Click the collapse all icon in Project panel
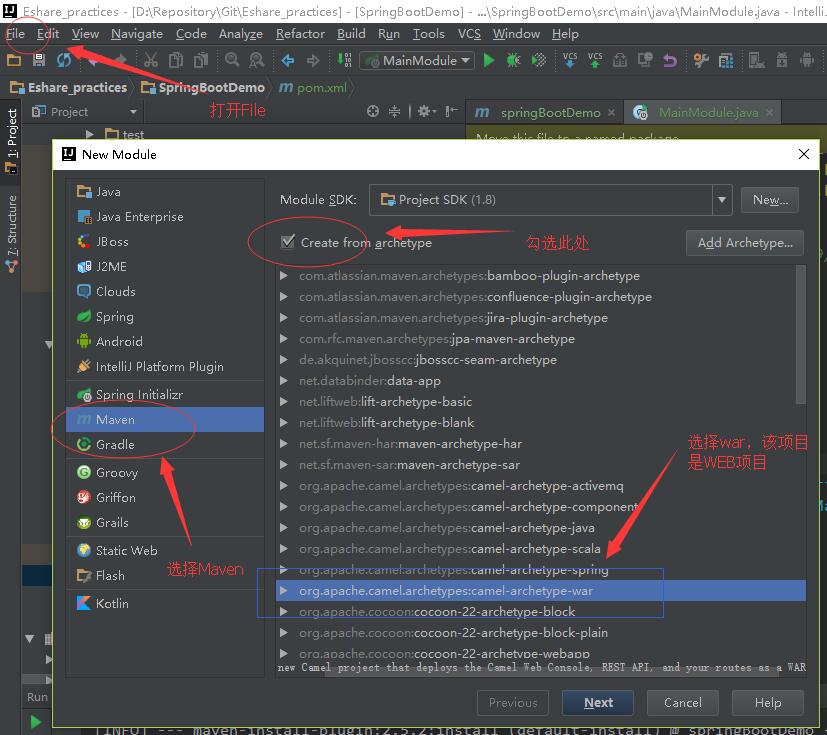 (394, 111)
